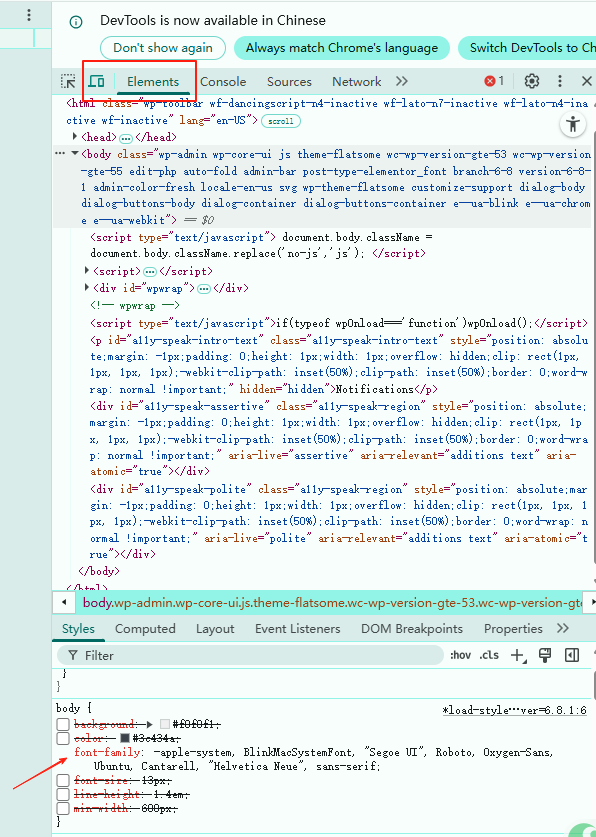Click the new style rule plus icon
The image size is (596, 837).
click(518, 656)
